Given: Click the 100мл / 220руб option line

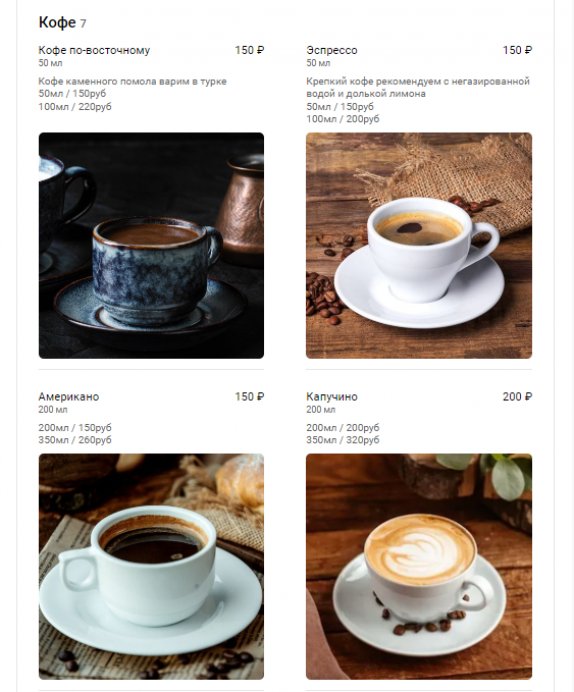Looking at the screenshot, I should (x=75, y=106).
